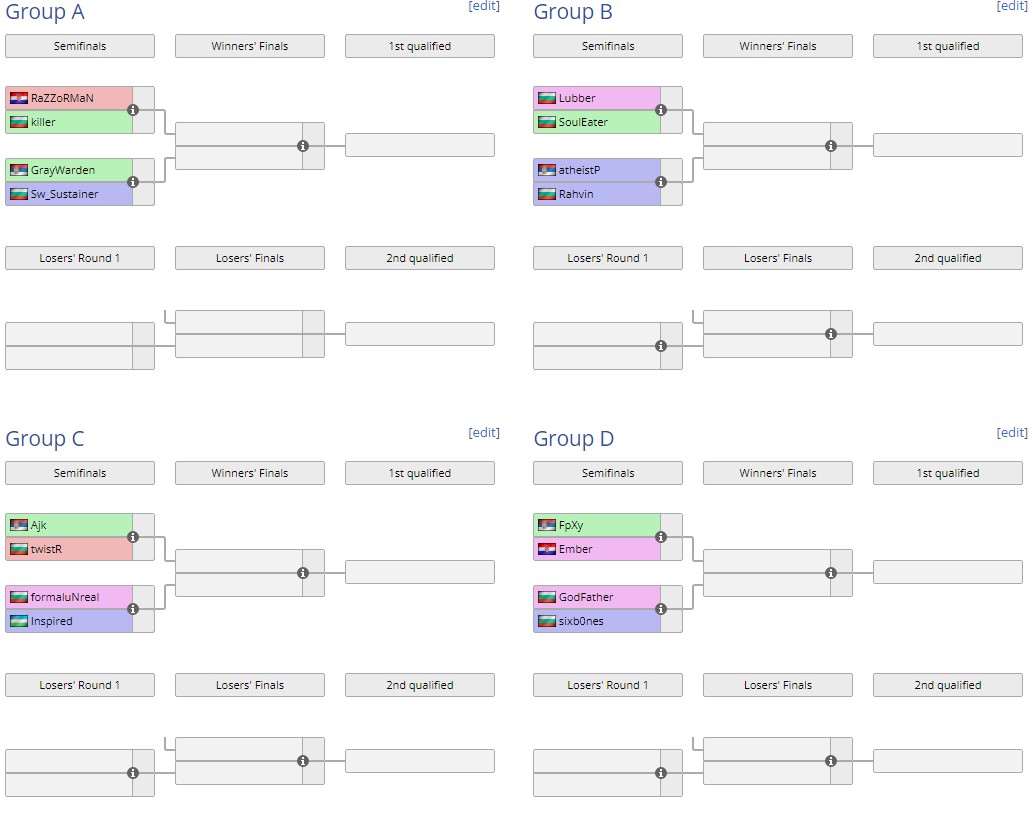This screenshot has height=817, width=1033.
Task: Click info icon for formaluNreal vs Inspired match
Action: [133, 609]
